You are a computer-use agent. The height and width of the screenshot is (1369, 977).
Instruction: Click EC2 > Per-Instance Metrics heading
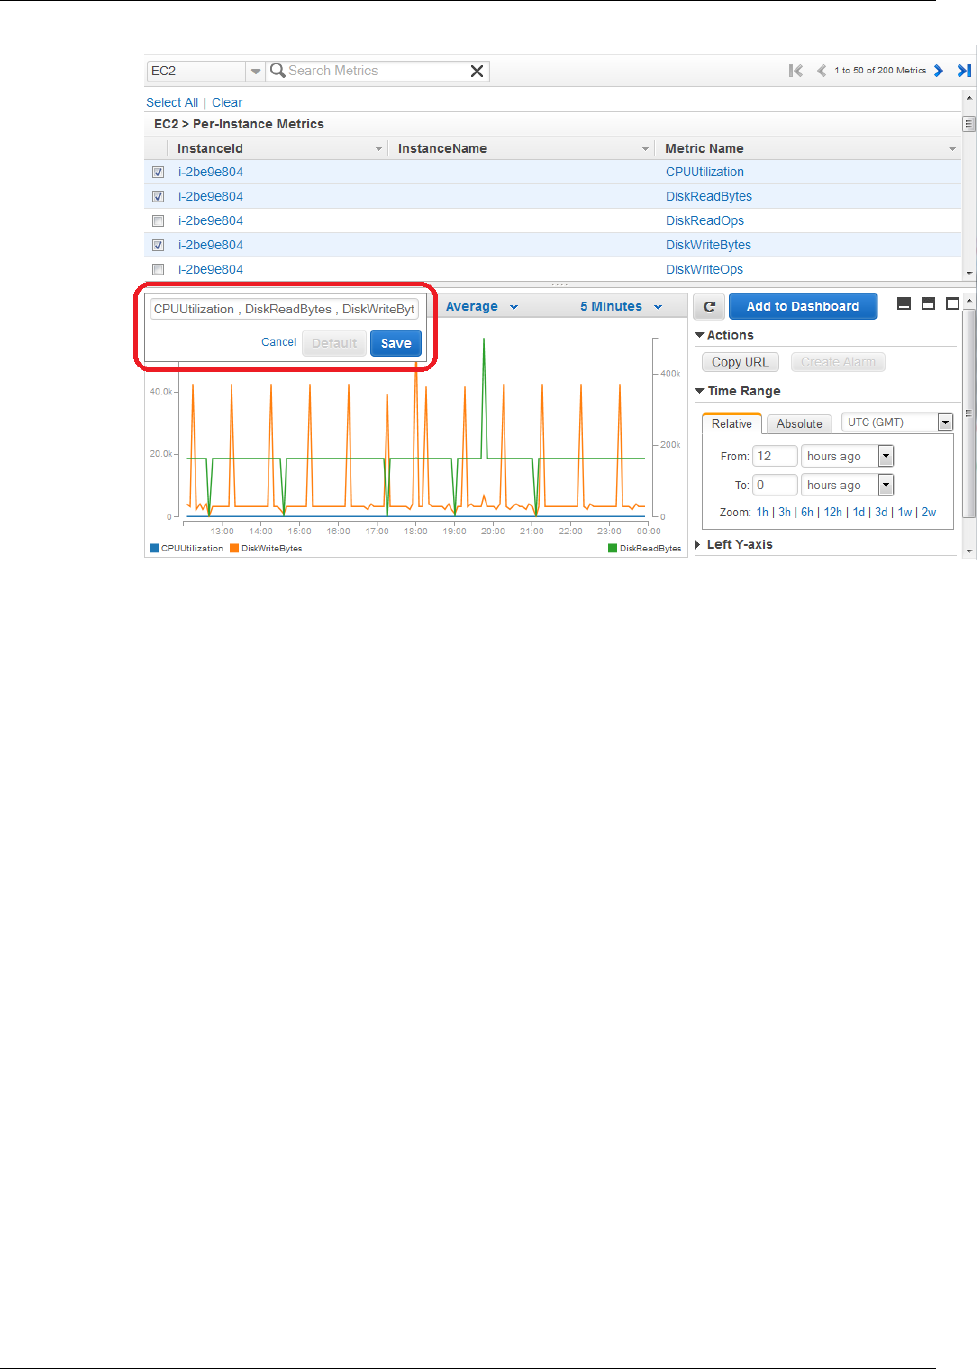point(239,124)
